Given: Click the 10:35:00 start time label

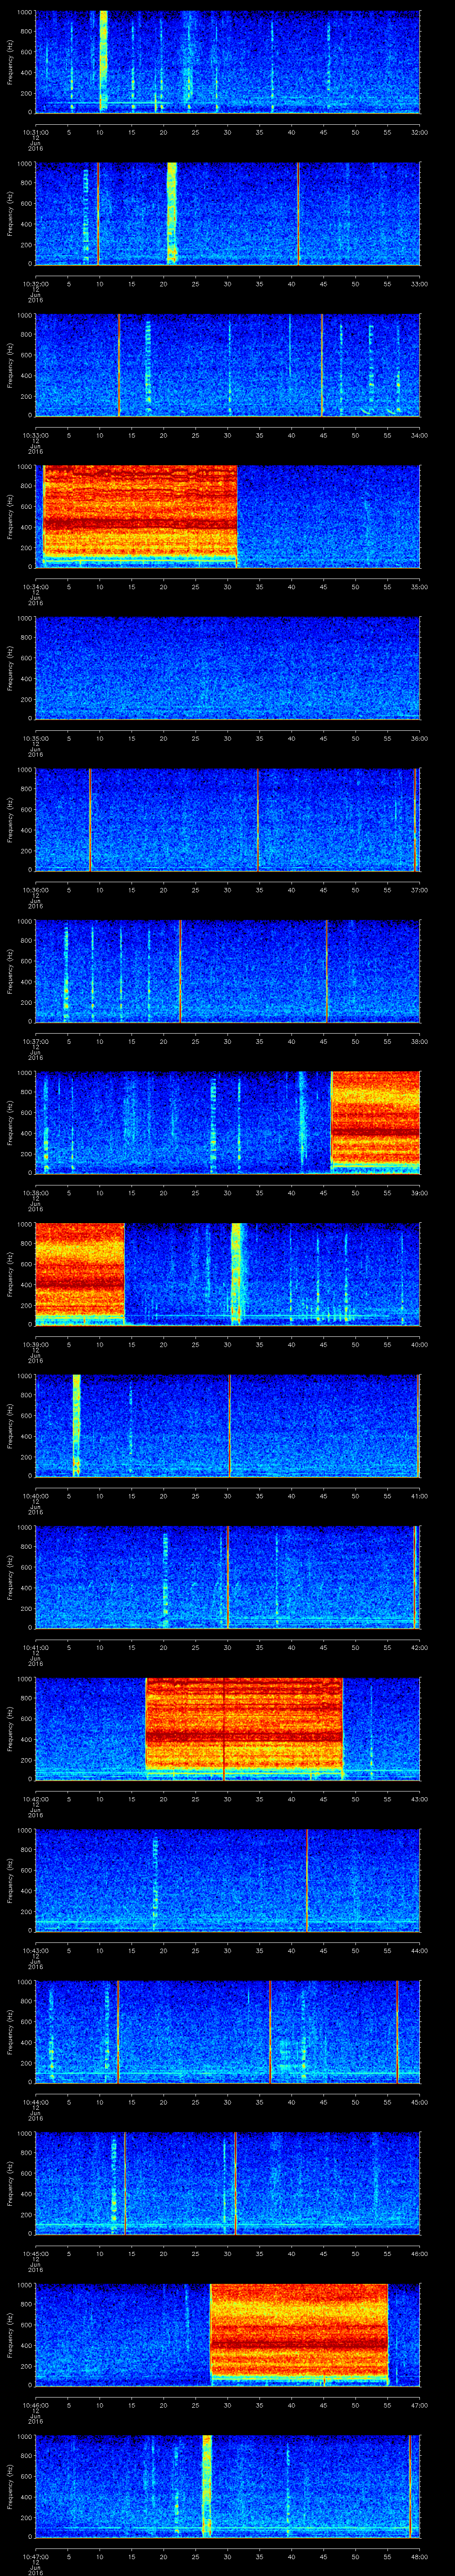Looking at the screenshot, I should click(x=36, y=738).
